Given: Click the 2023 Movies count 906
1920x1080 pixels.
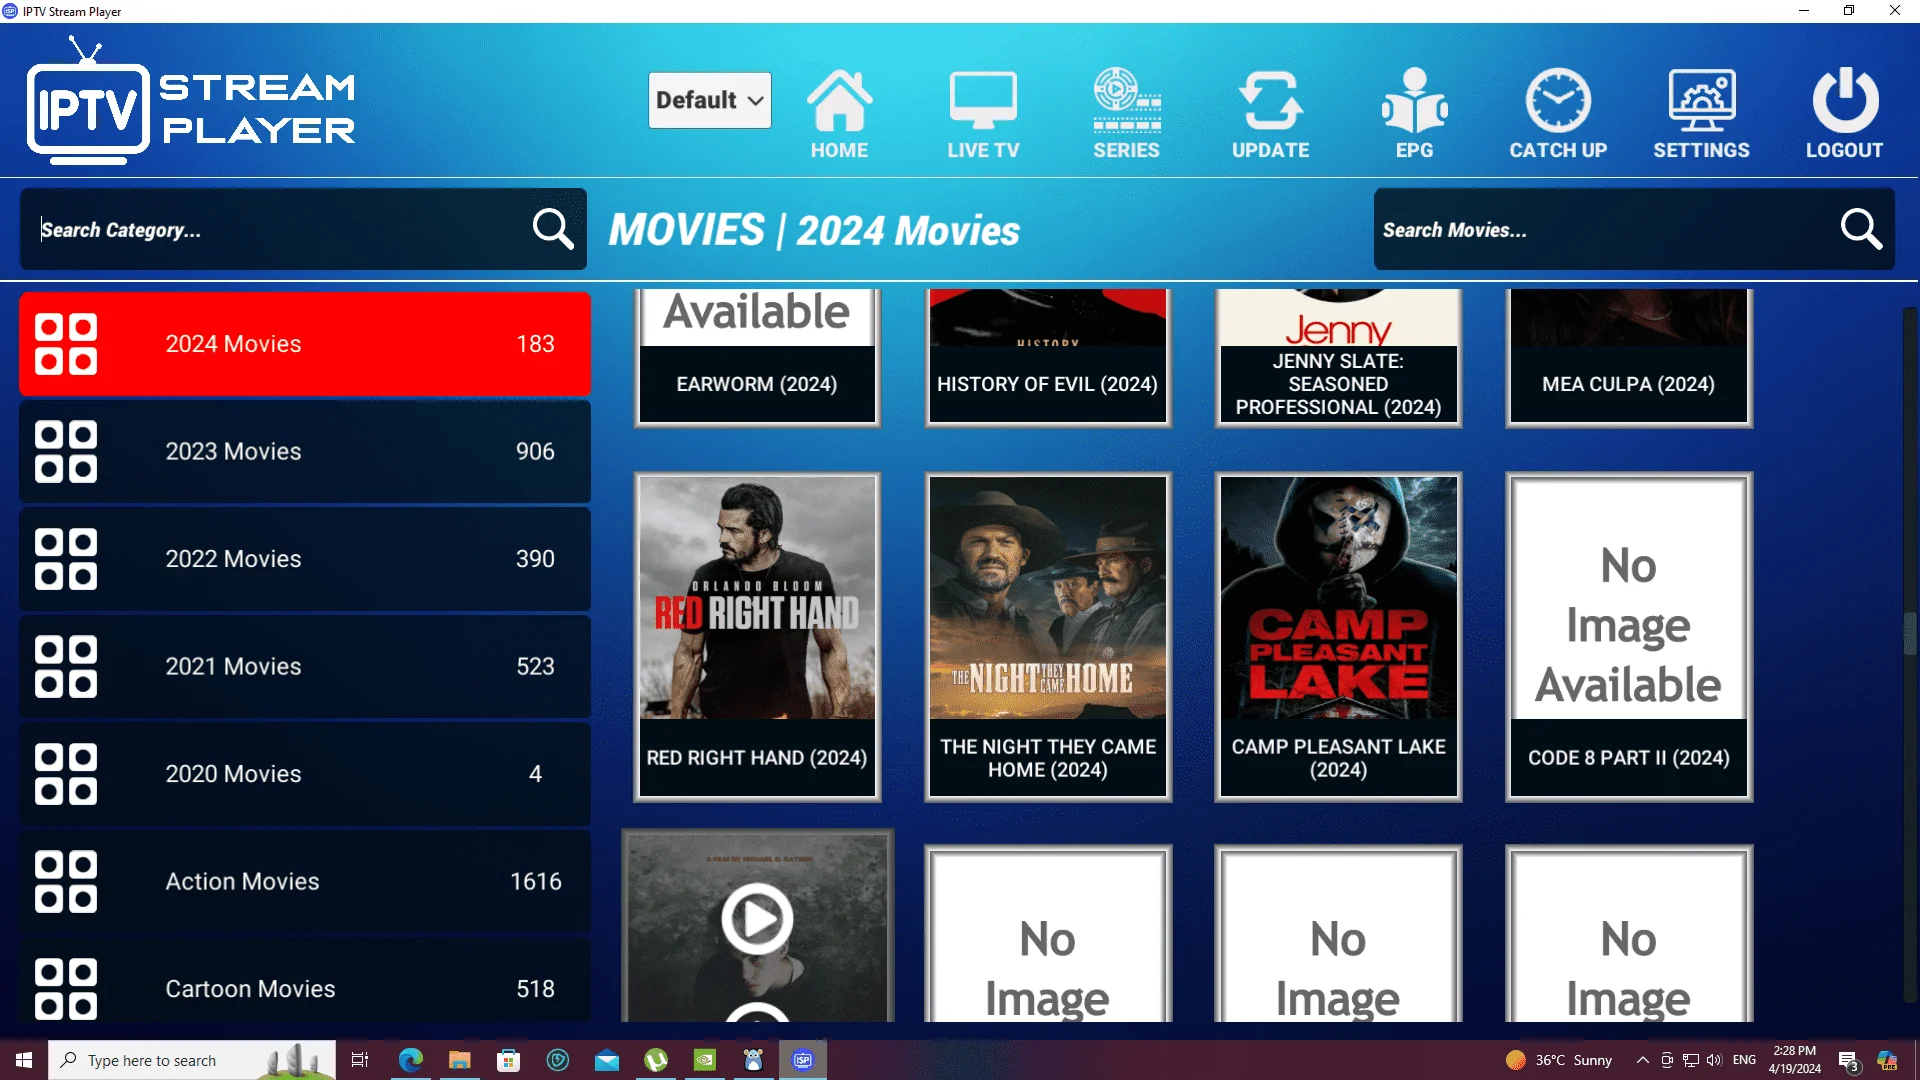Looking at the screenshot, I should 535,451.
